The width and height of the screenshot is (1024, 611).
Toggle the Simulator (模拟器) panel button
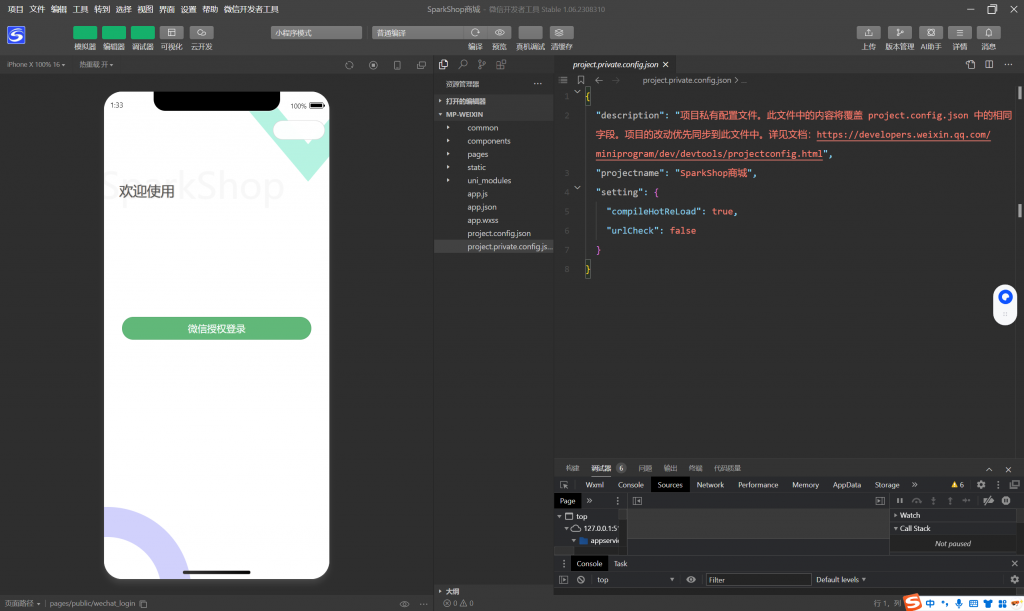click(x=85, y=33)
